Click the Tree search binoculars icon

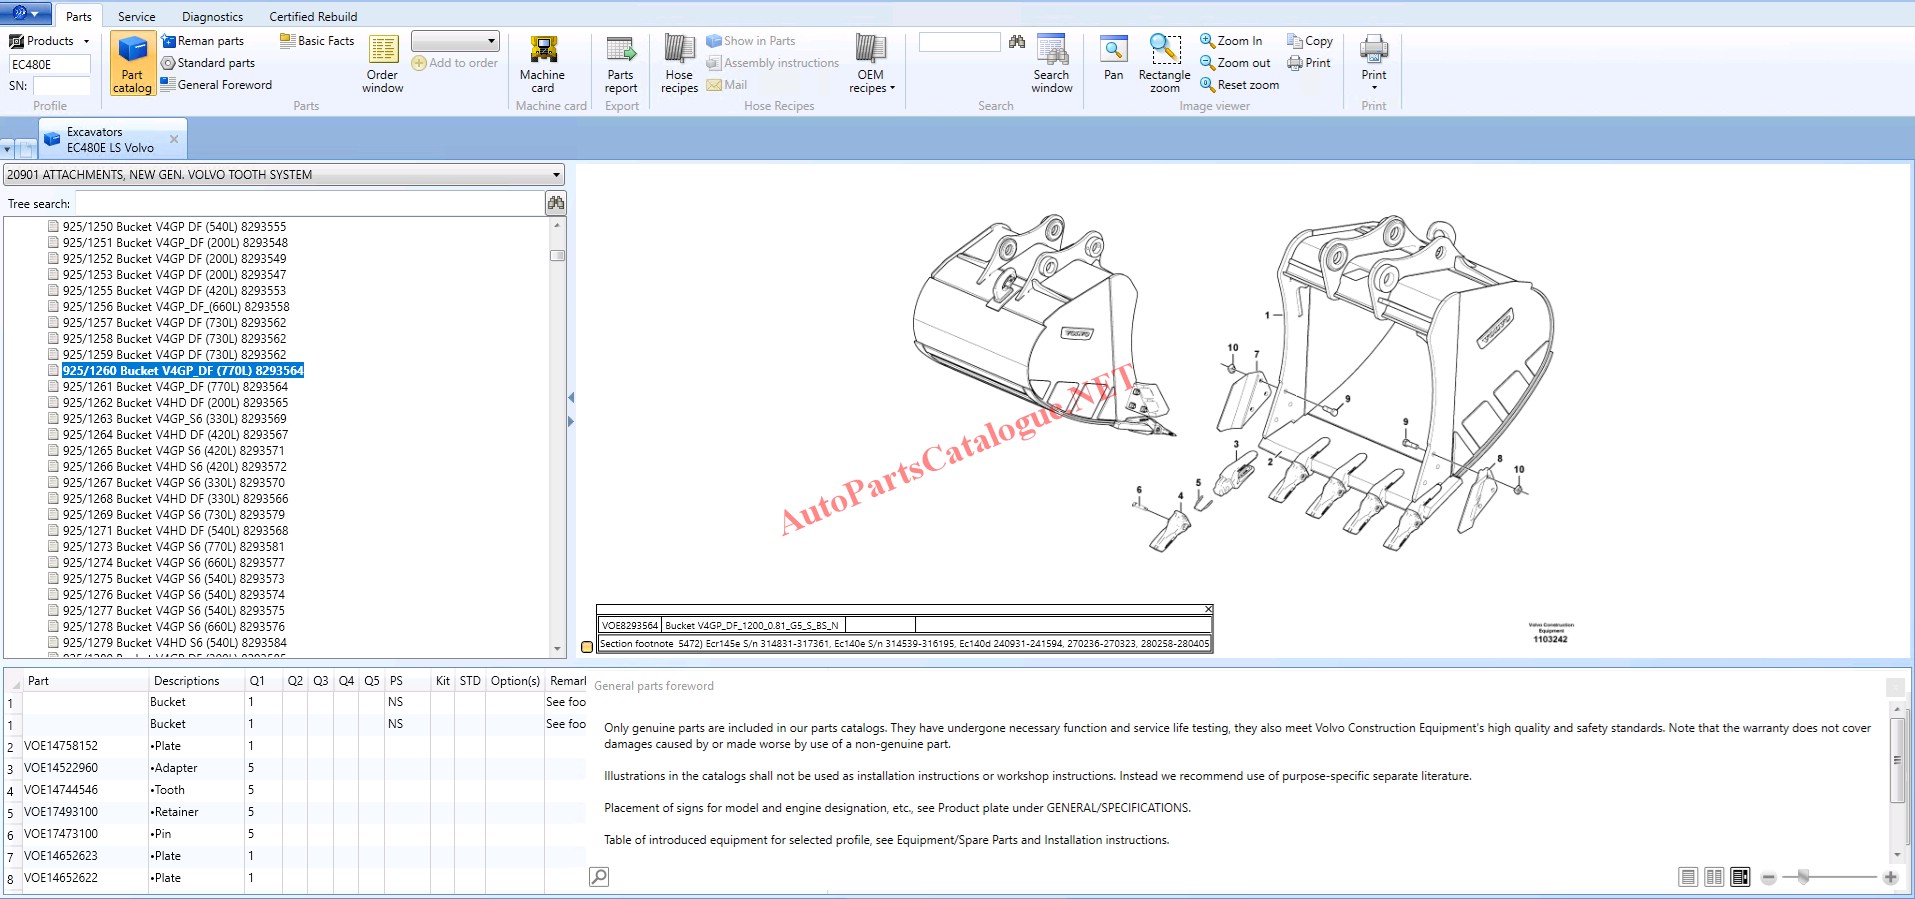tap(556, 203)
